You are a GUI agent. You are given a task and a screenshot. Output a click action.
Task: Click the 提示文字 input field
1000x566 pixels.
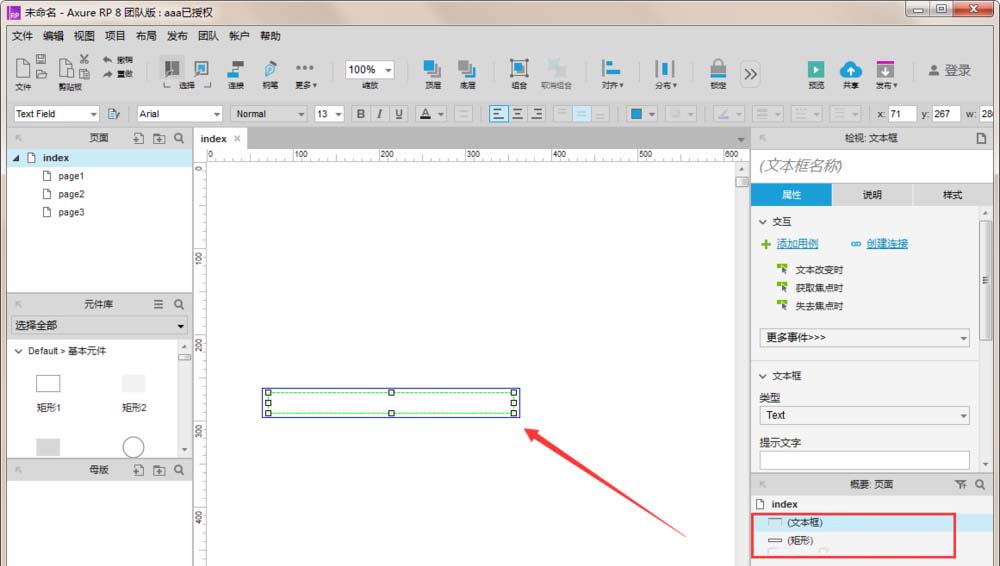coord(864,460)
